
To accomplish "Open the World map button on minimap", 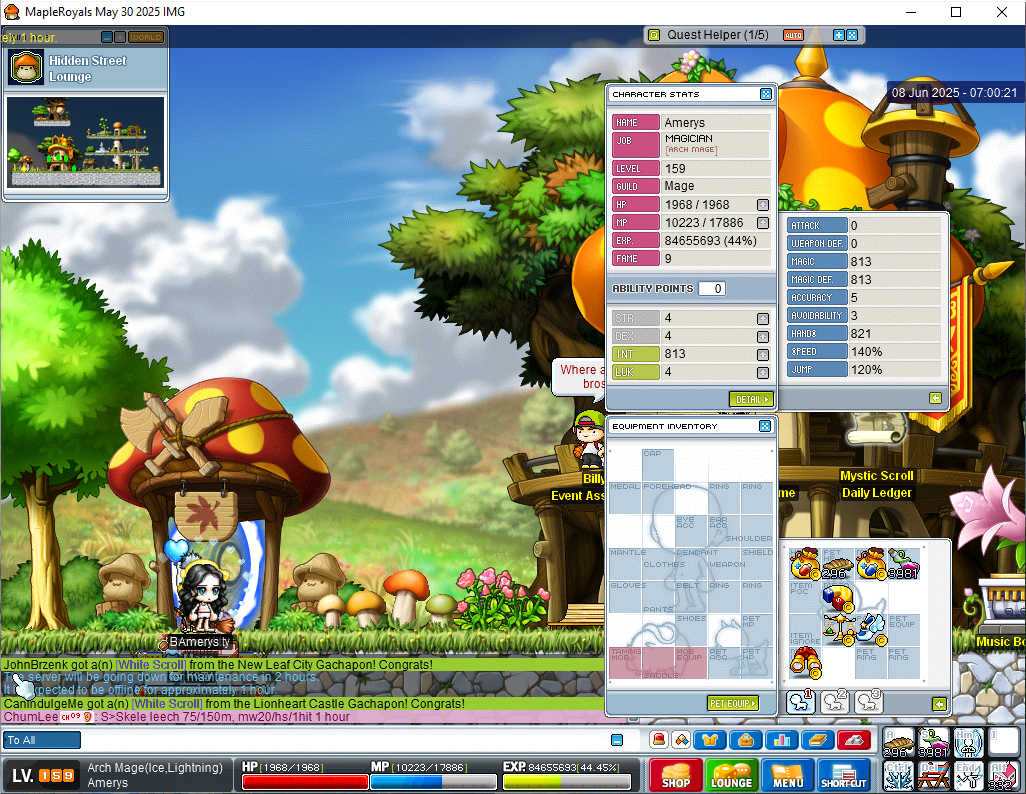I will [145, 37].
